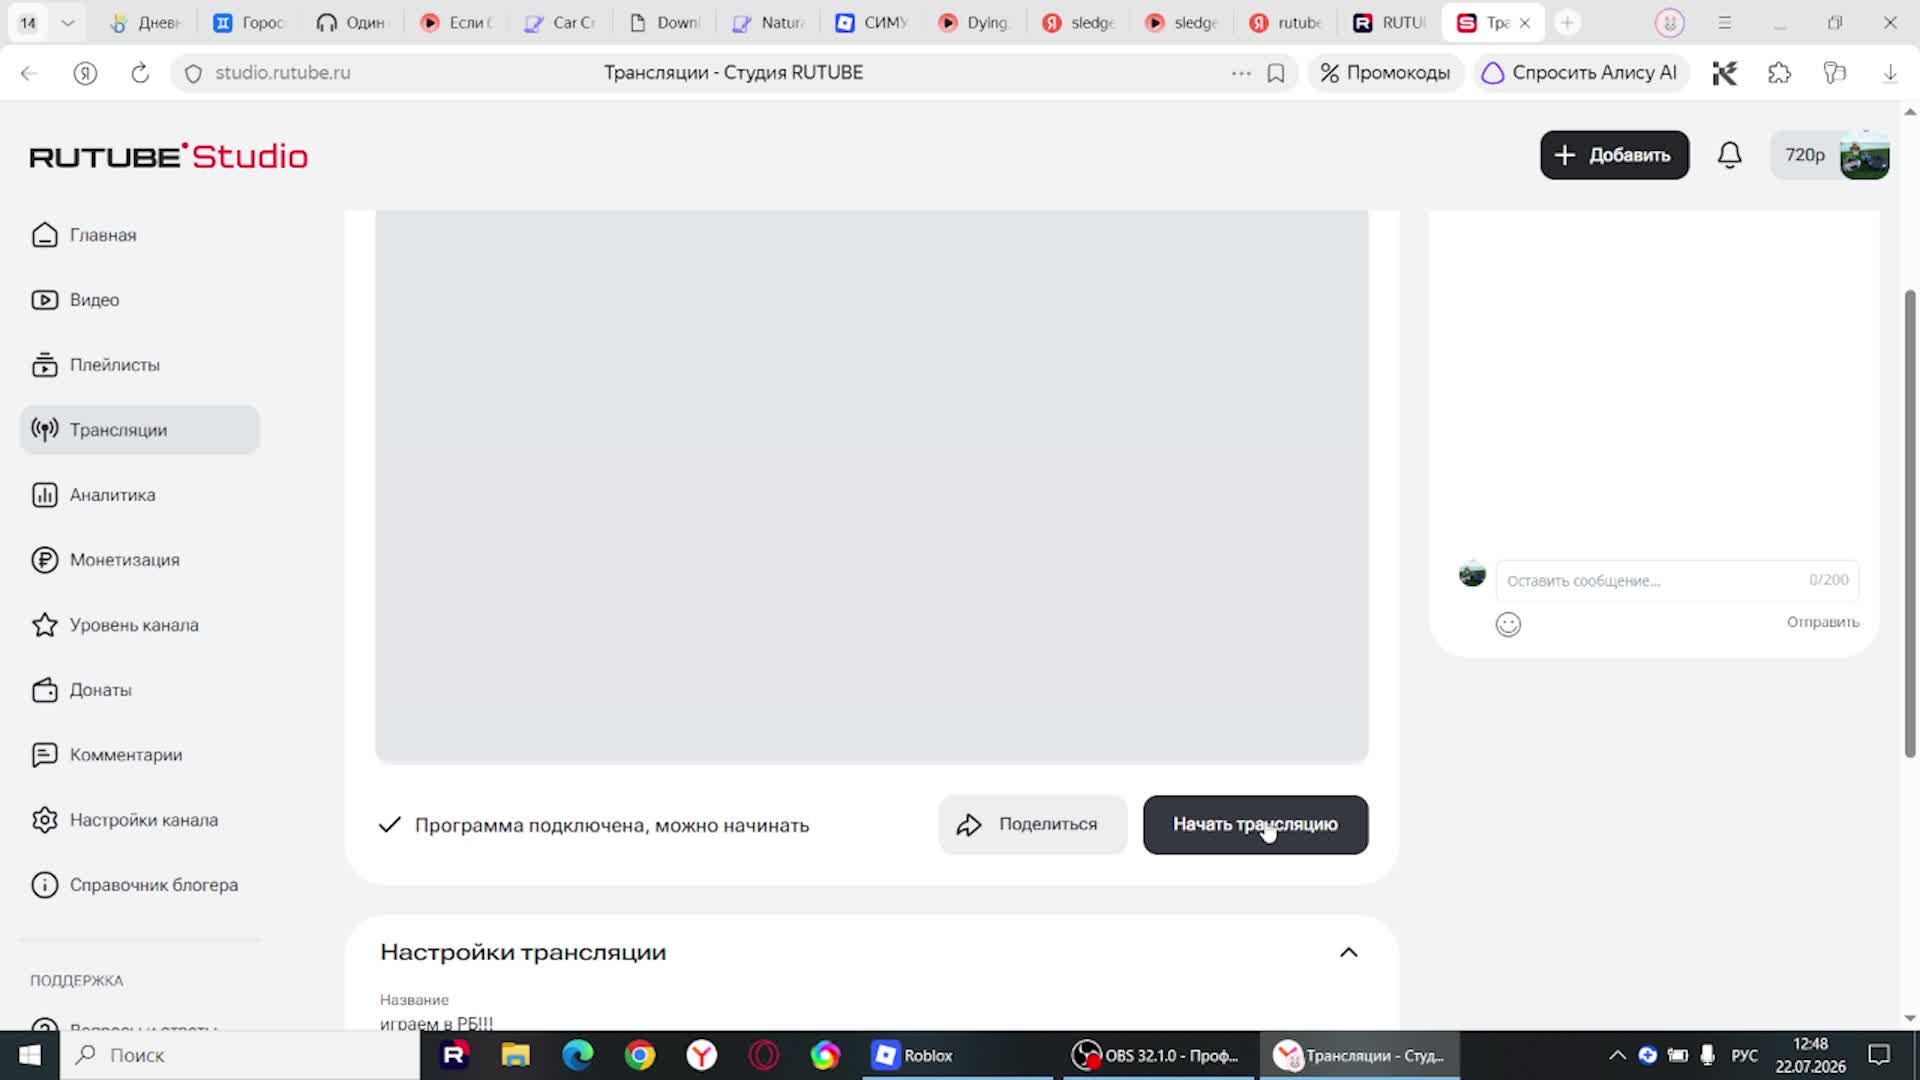Switch to the Car Cr browser tab
This screenshot has width=1920, height=1080.
560,22
